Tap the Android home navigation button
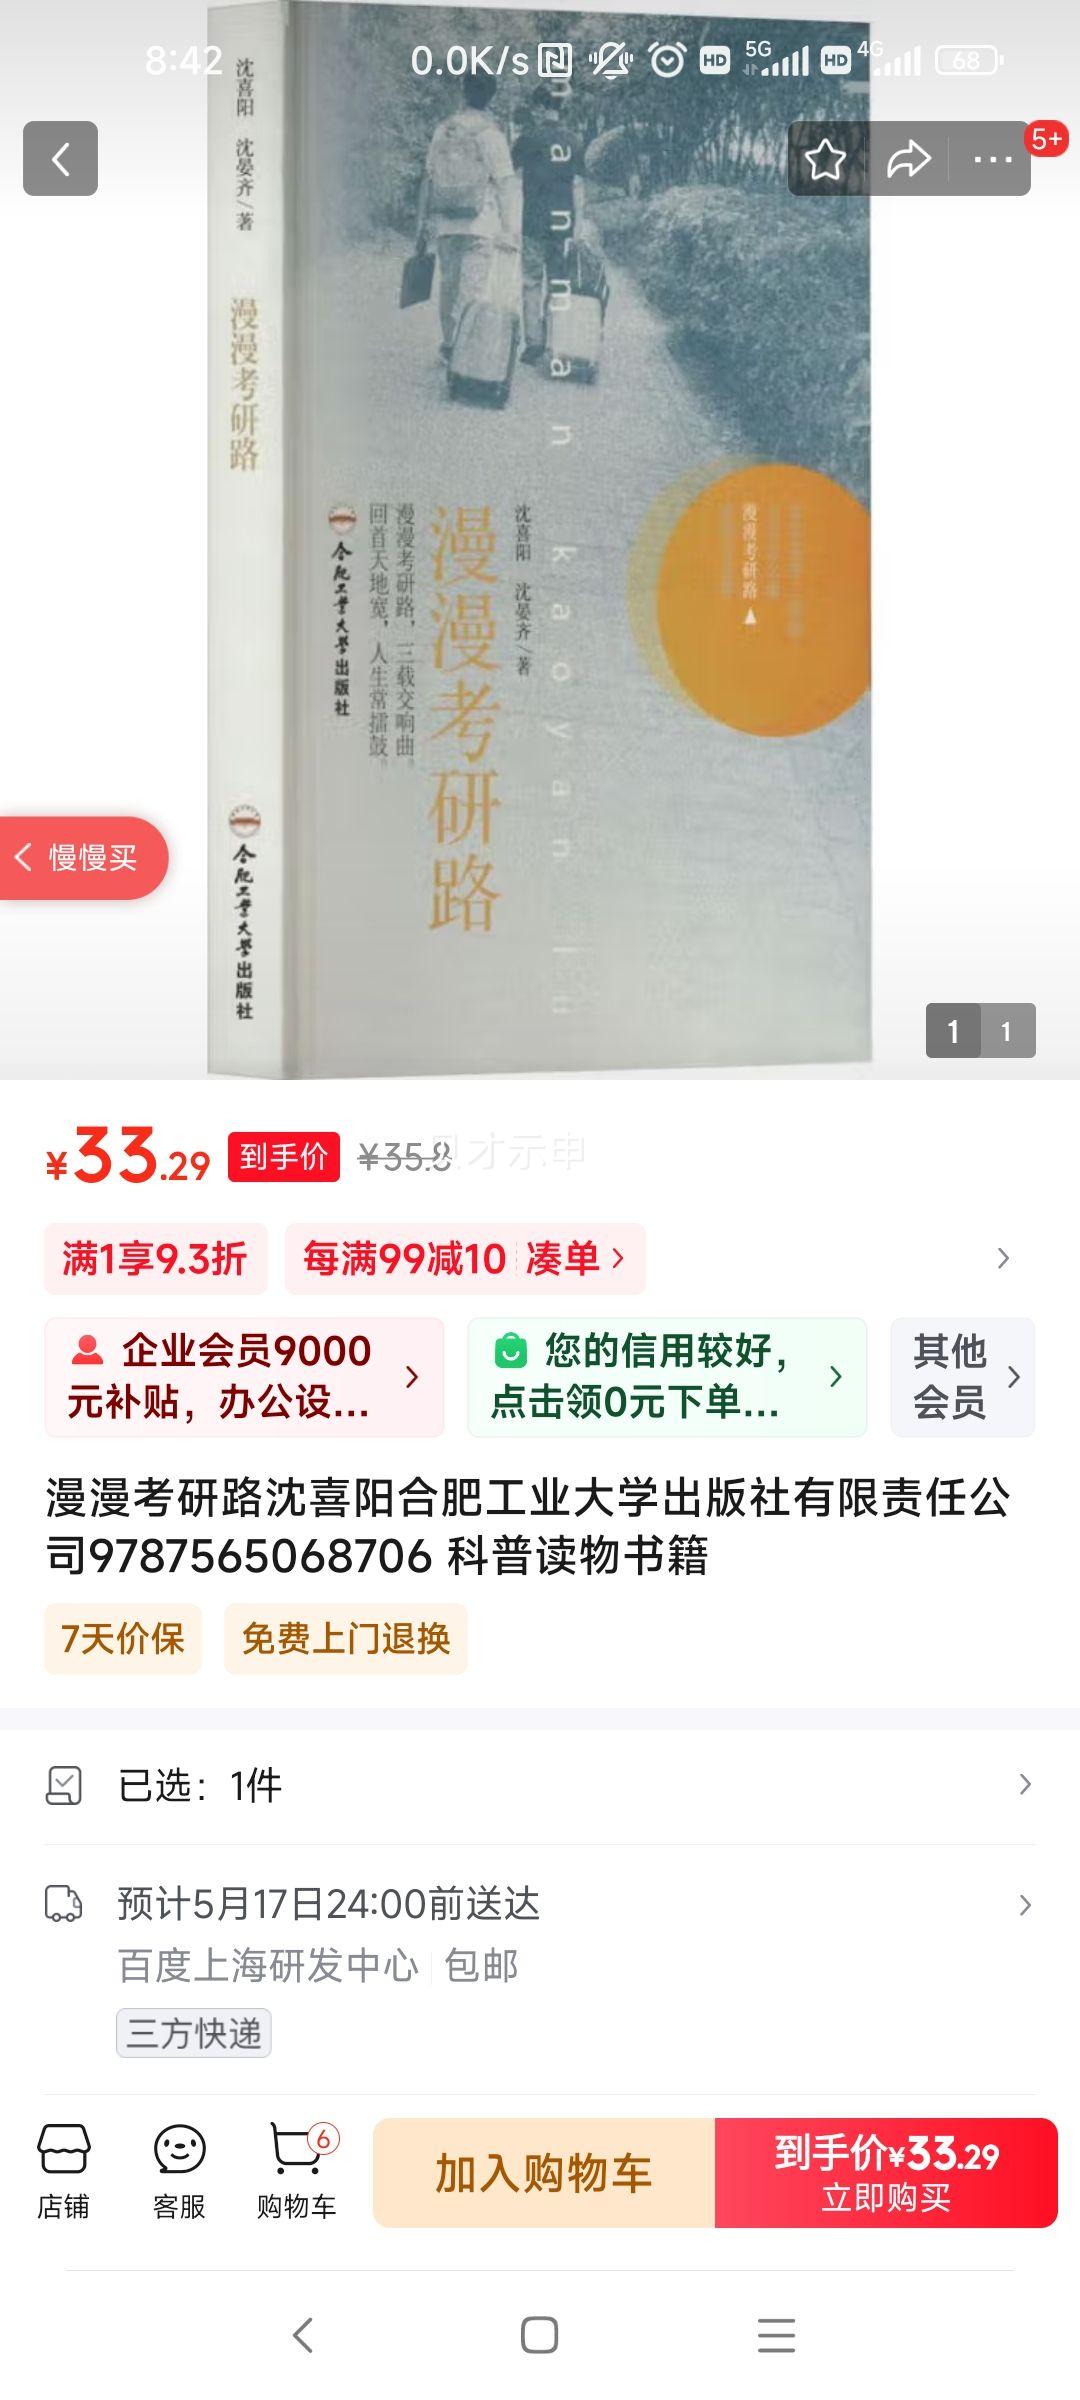Image resolution: width=1080 pixels, height=2400 pixels. [x=539, y=2335]
